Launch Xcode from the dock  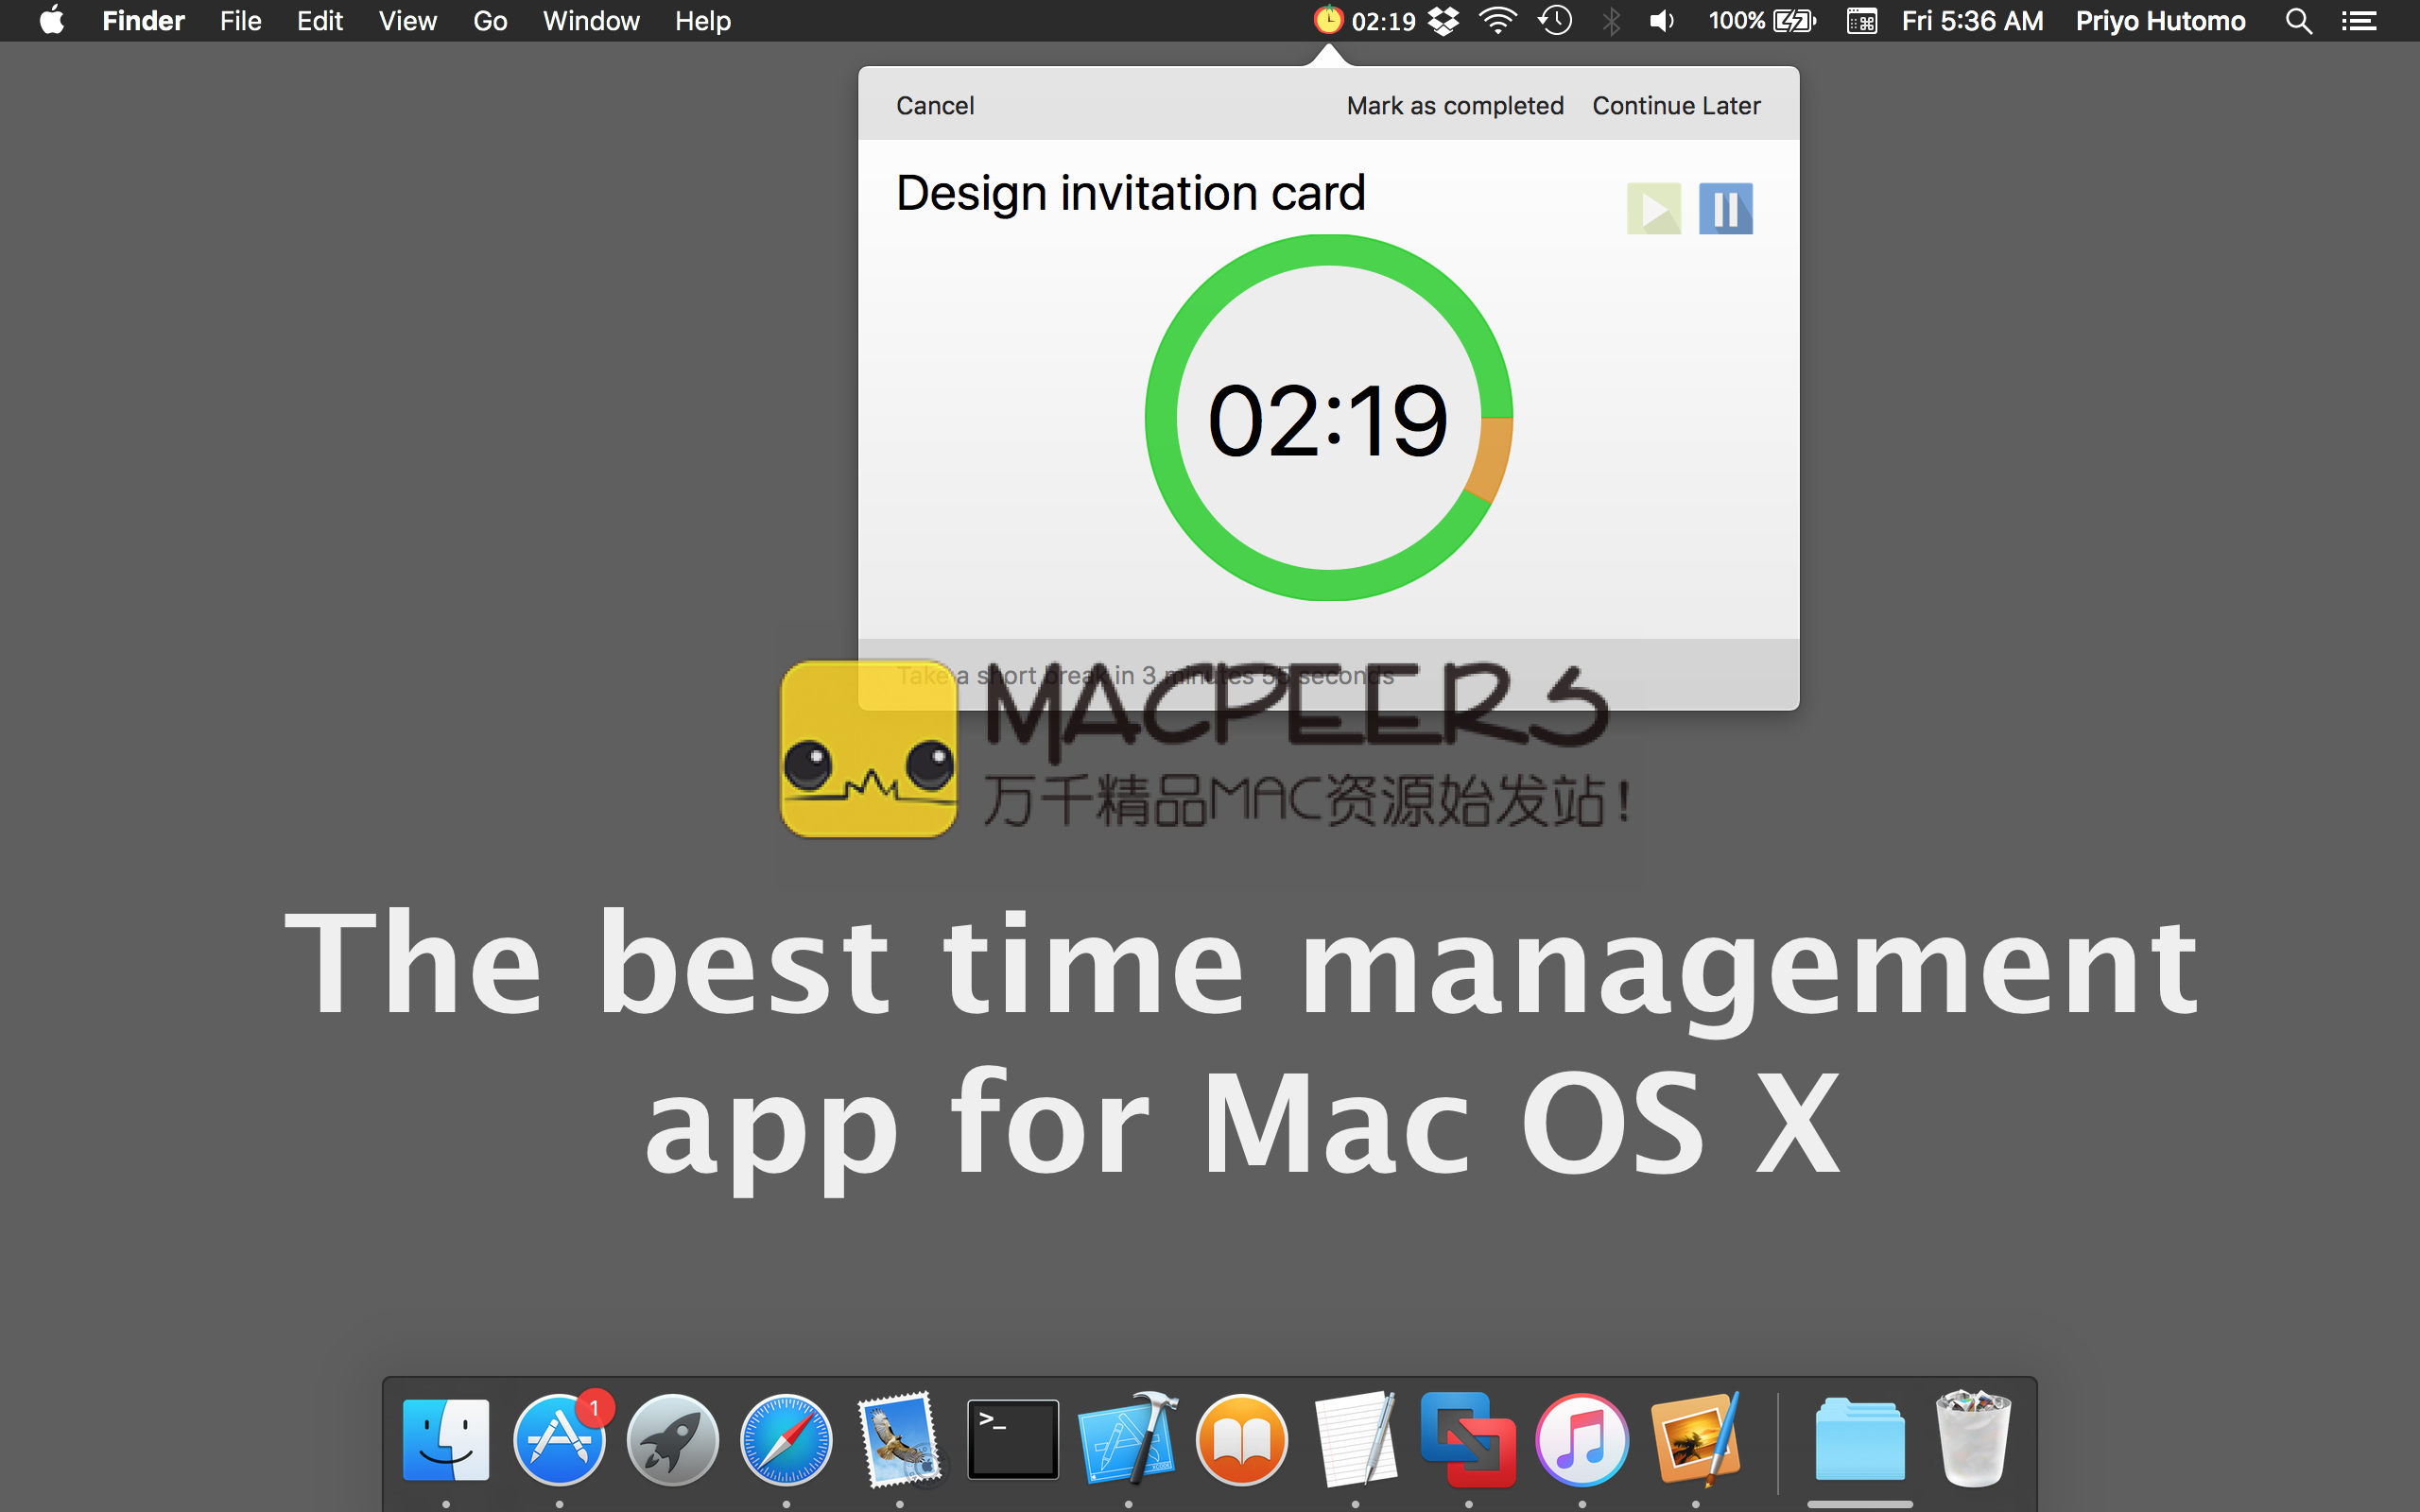(x=1128, y=1440)
